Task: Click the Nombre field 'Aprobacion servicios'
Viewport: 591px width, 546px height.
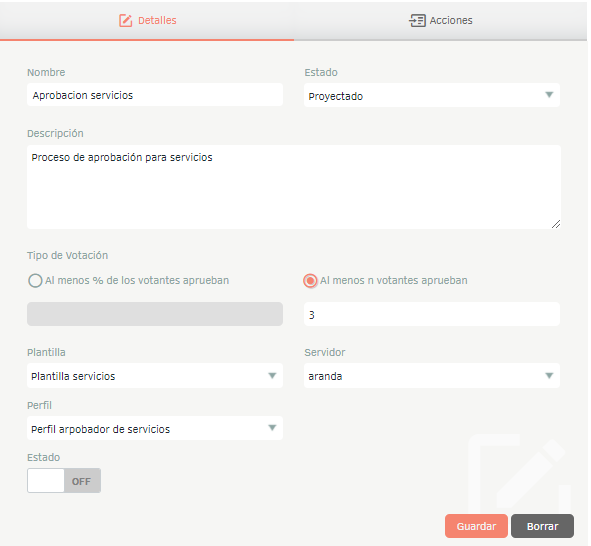Action: coord(155,95)
